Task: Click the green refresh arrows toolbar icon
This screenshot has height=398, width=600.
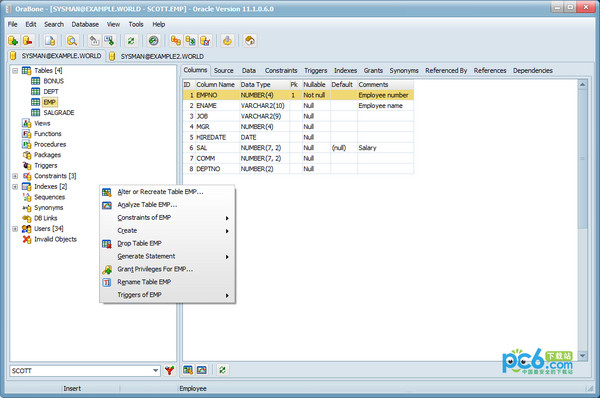Action: (x=131, y=41)
